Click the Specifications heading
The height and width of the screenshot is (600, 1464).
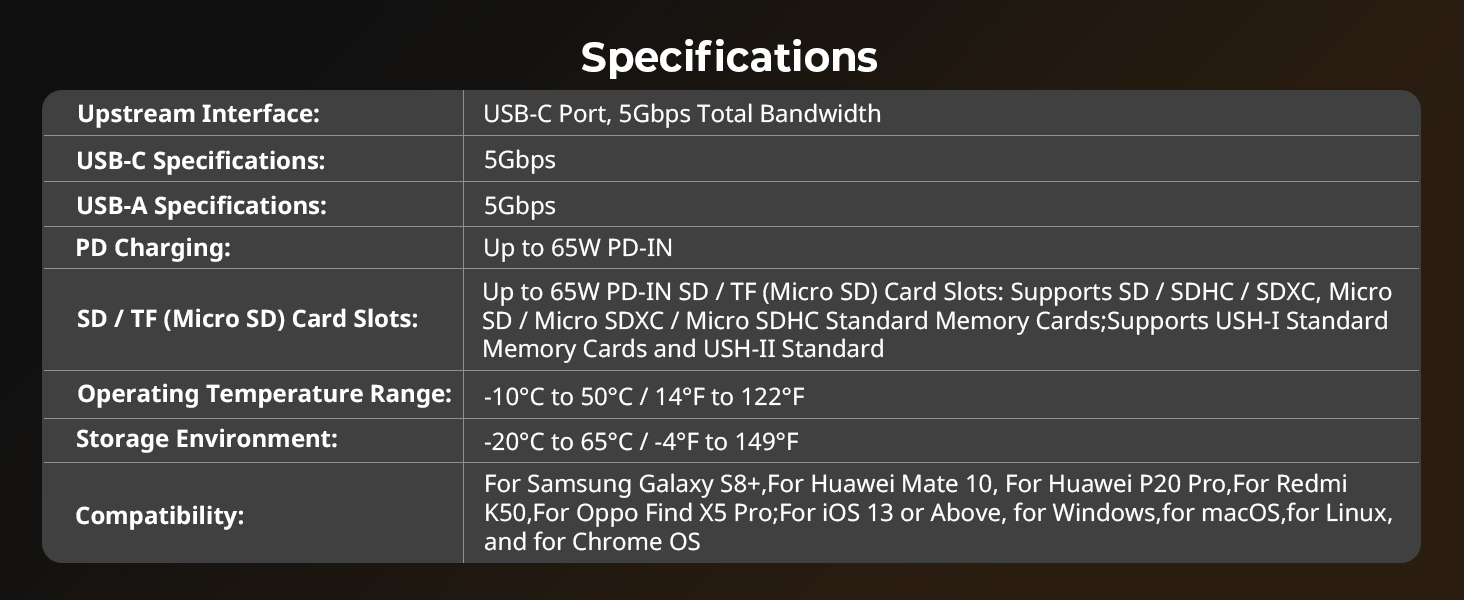[x=729, y=58]
